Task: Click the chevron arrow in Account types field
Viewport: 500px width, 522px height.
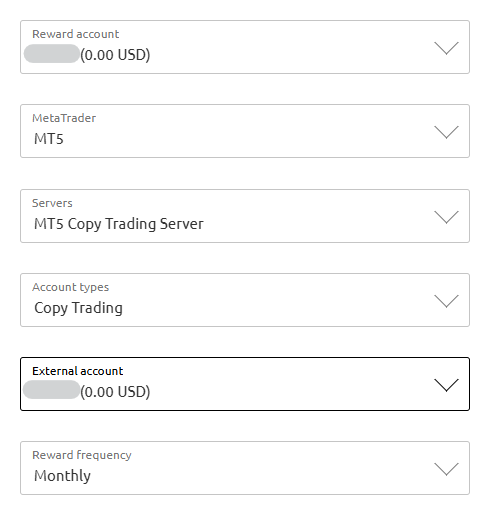Action: pos(446,301)
